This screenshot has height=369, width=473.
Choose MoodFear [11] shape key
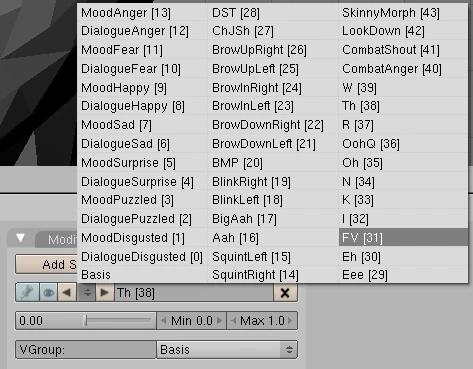point(142,50)
